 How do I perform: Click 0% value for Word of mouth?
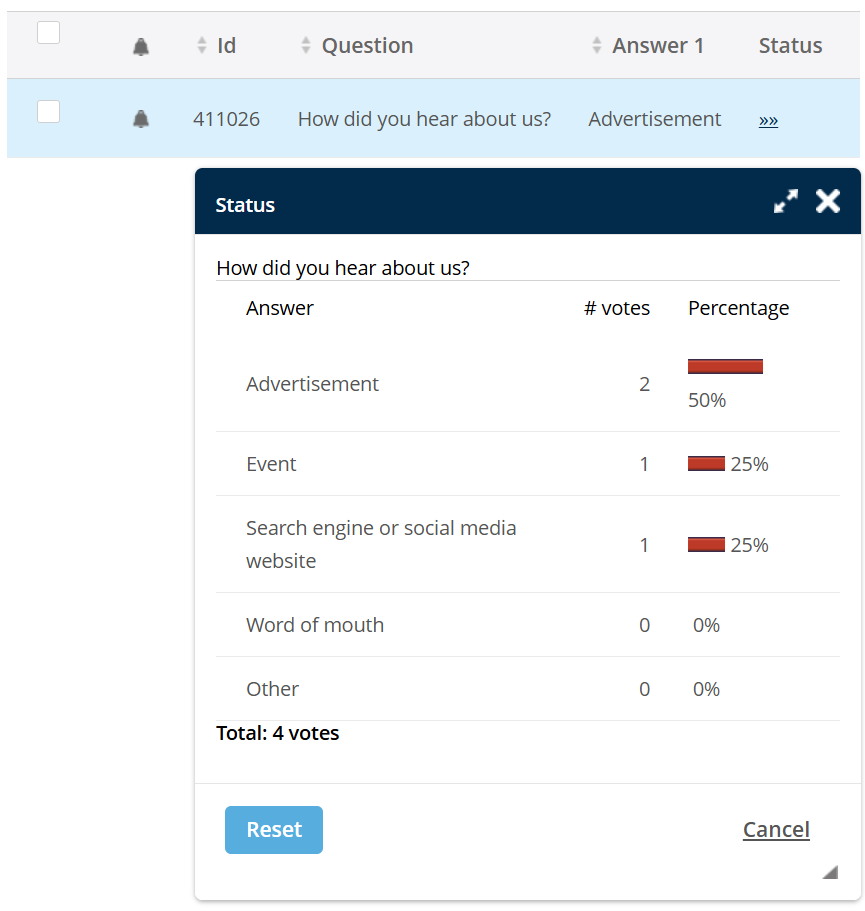click(706, 625)
